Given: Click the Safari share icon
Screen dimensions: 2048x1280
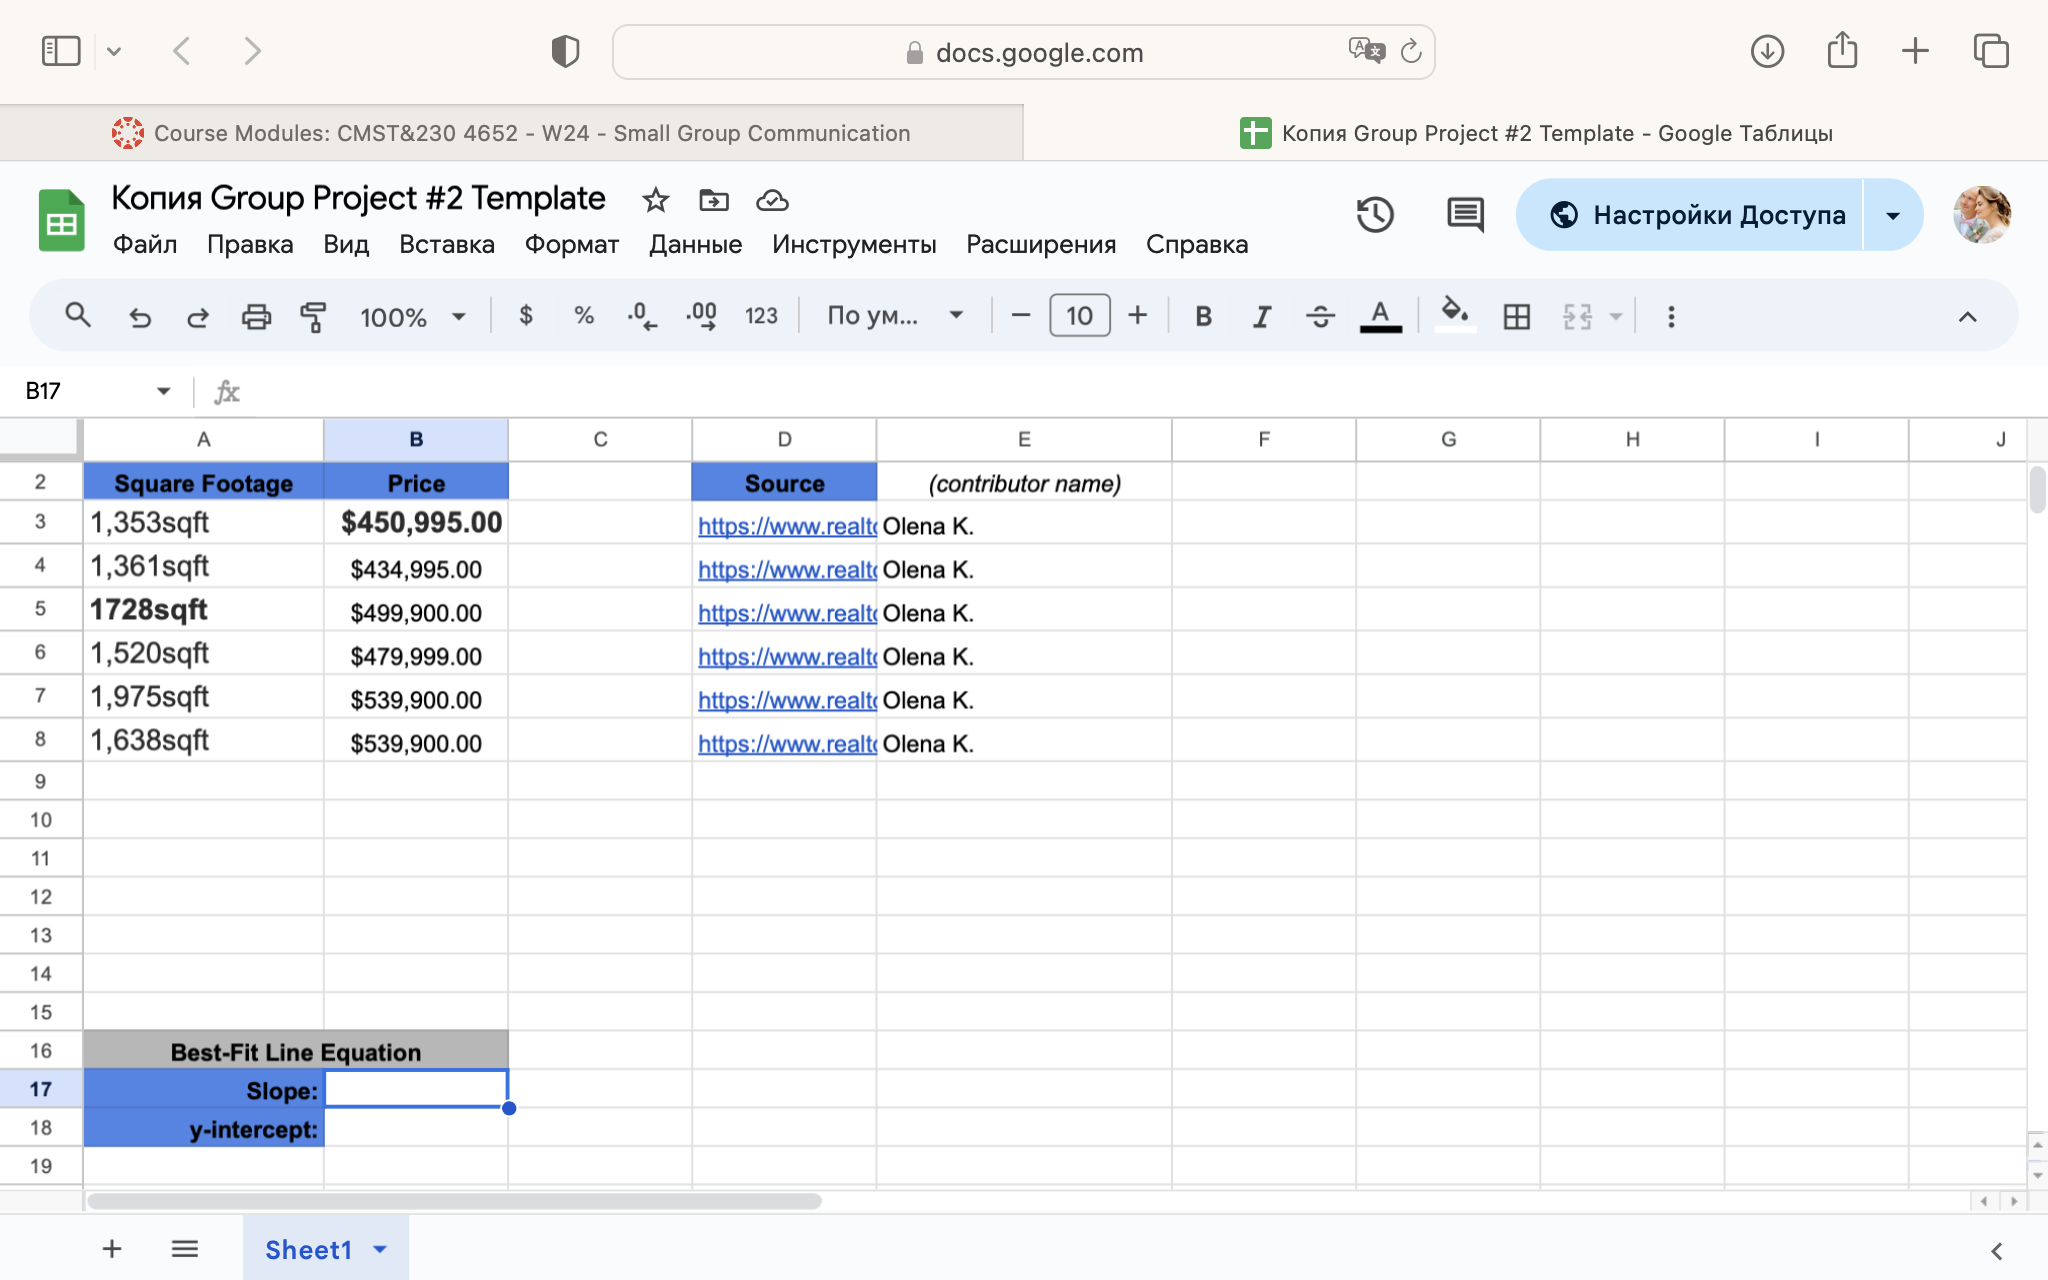Looking at the screenshot, I should [1842, 50].
